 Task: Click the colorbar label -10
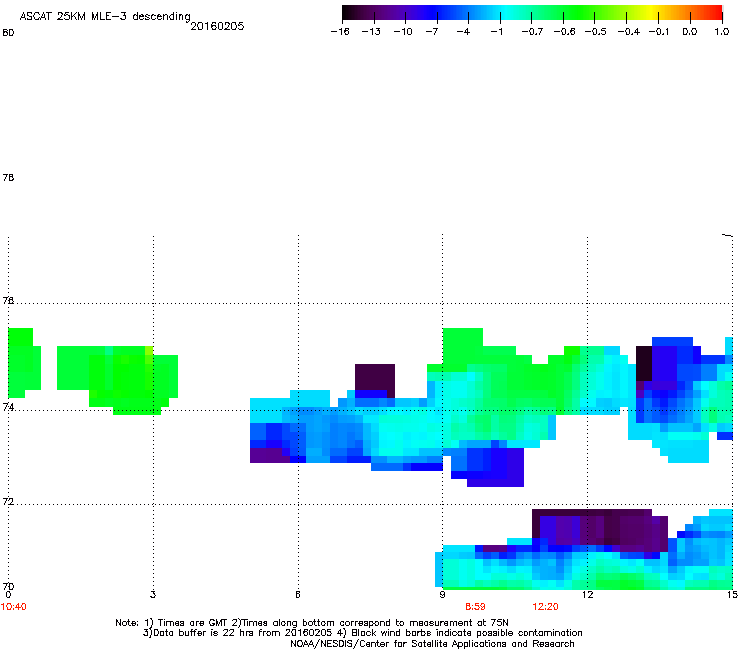pyautogui.click(x=403, y=32)
